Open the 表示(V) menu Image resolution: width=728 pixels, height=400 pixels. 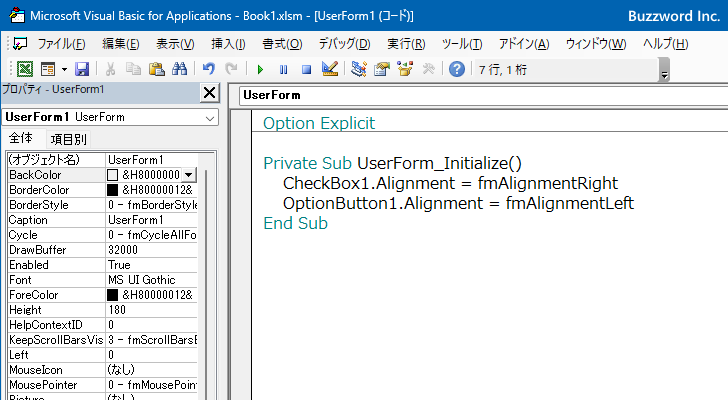click(175, 44)
